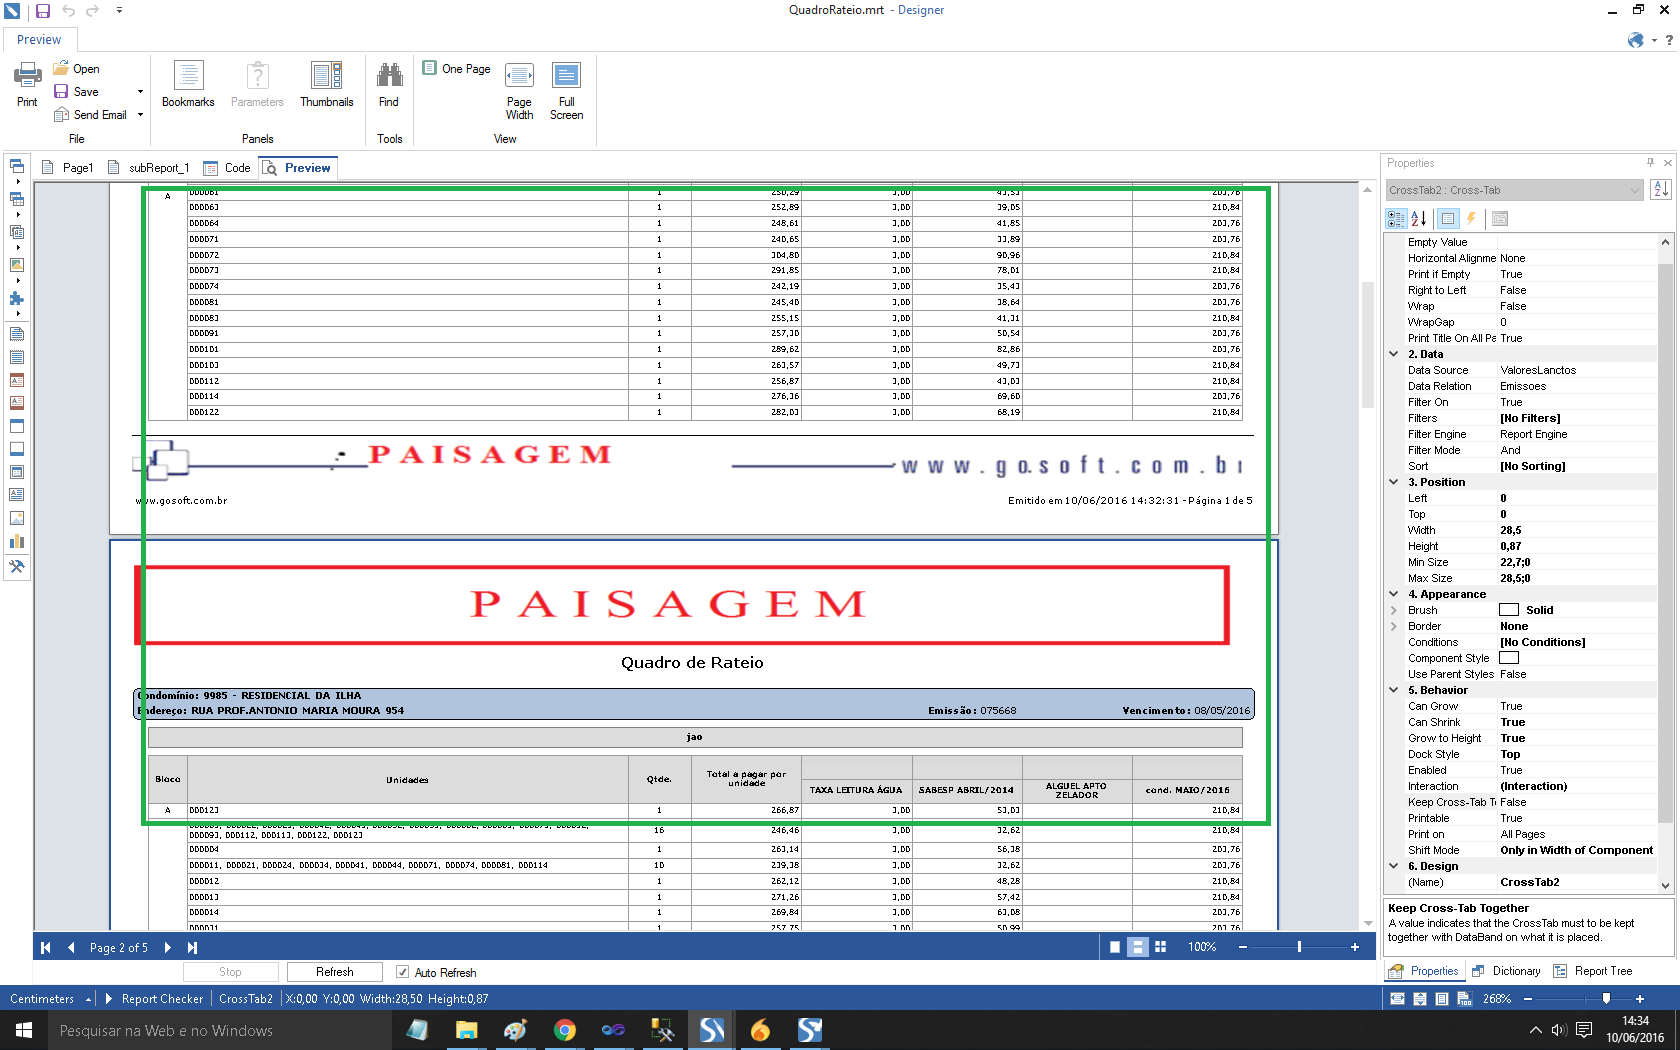The width and height of the screenshot is (1680, 1050).
Task: Toggle the properties list tab button
Action: click(1447, 219)
